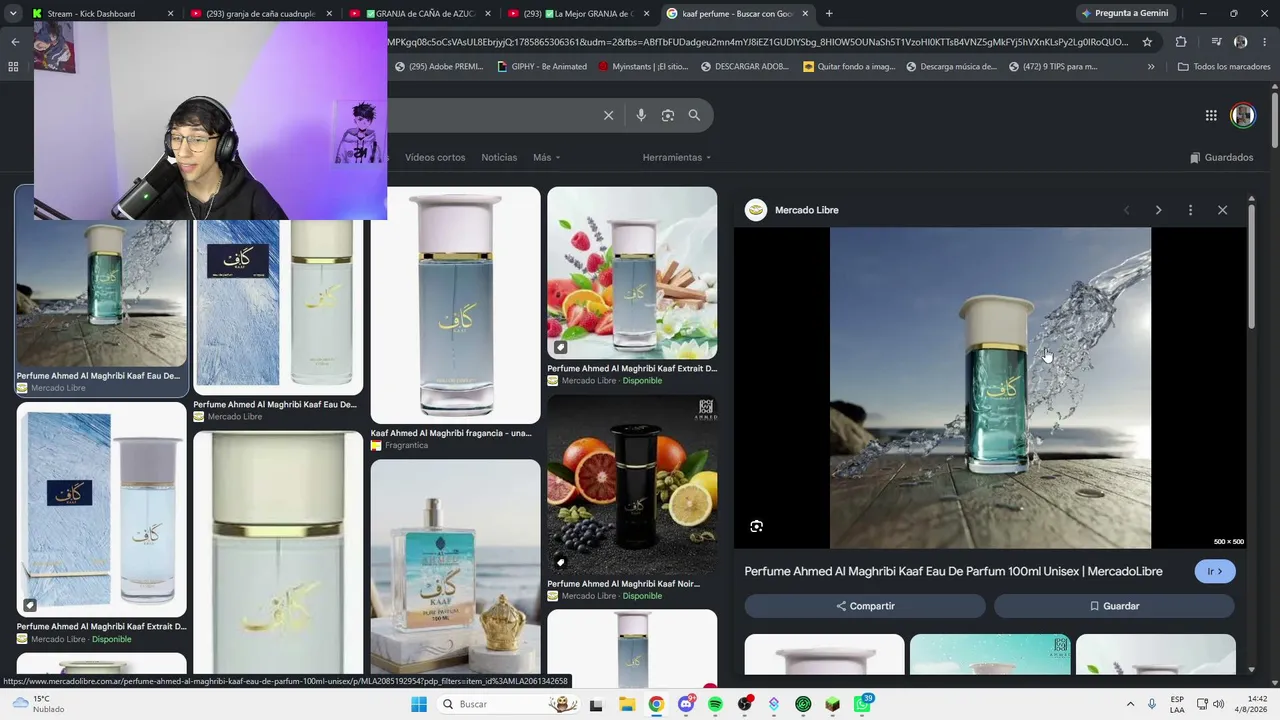This screenshot has width=1280, height=720.
Task: Open the Google account avatar menu
Action: [1243, 115]
